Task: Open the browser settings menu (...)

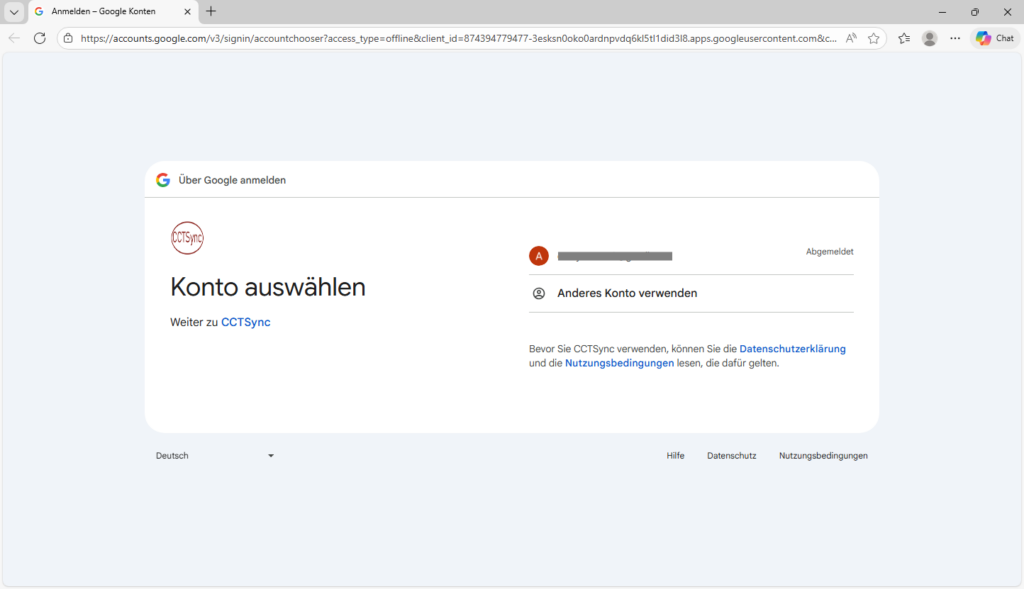Action: pyautogui.click(x=955, y=38)
